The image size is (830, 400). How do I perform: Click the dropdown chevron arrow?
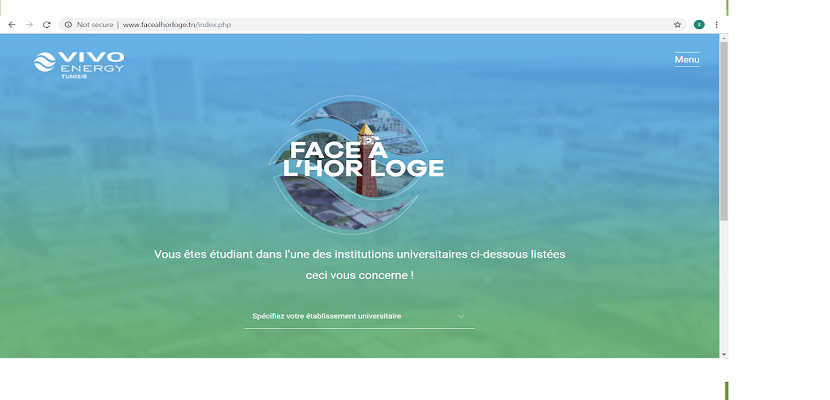click(461, 317)
